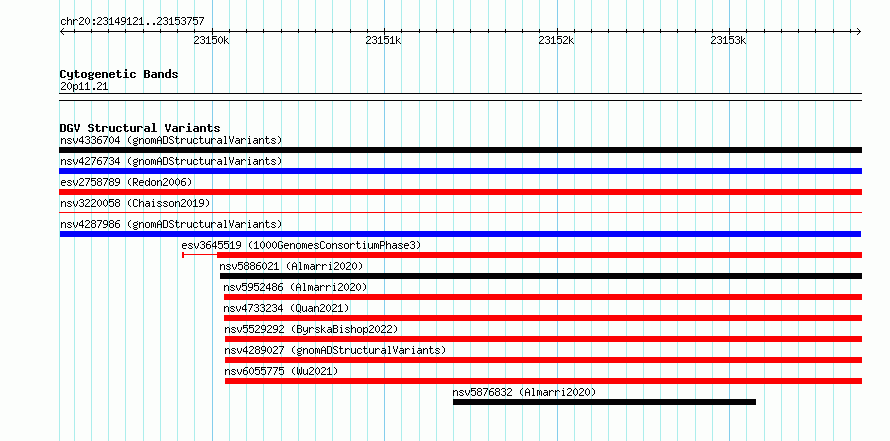Click the 23151k ruler tick label

[x=384, y=41]
